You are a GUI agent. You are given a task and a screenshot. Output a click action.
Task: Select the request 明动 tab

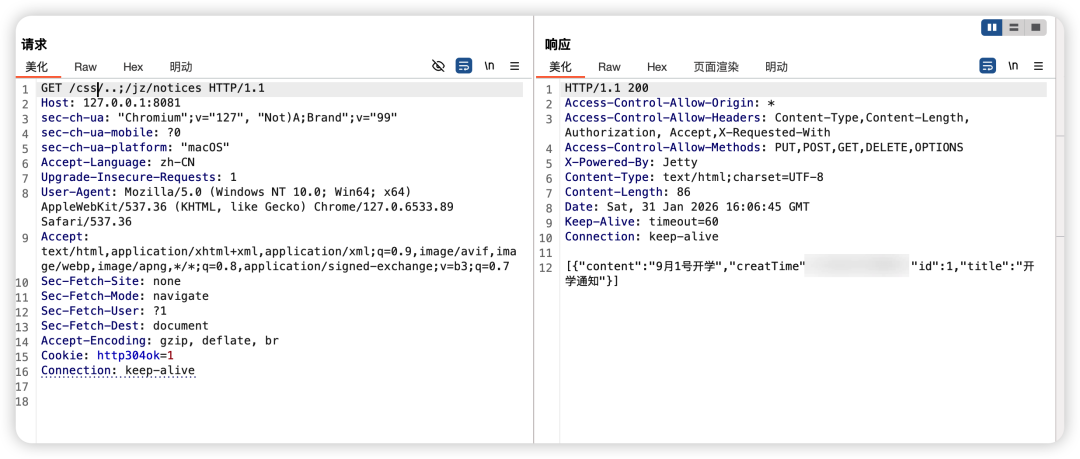click(181, 67)
